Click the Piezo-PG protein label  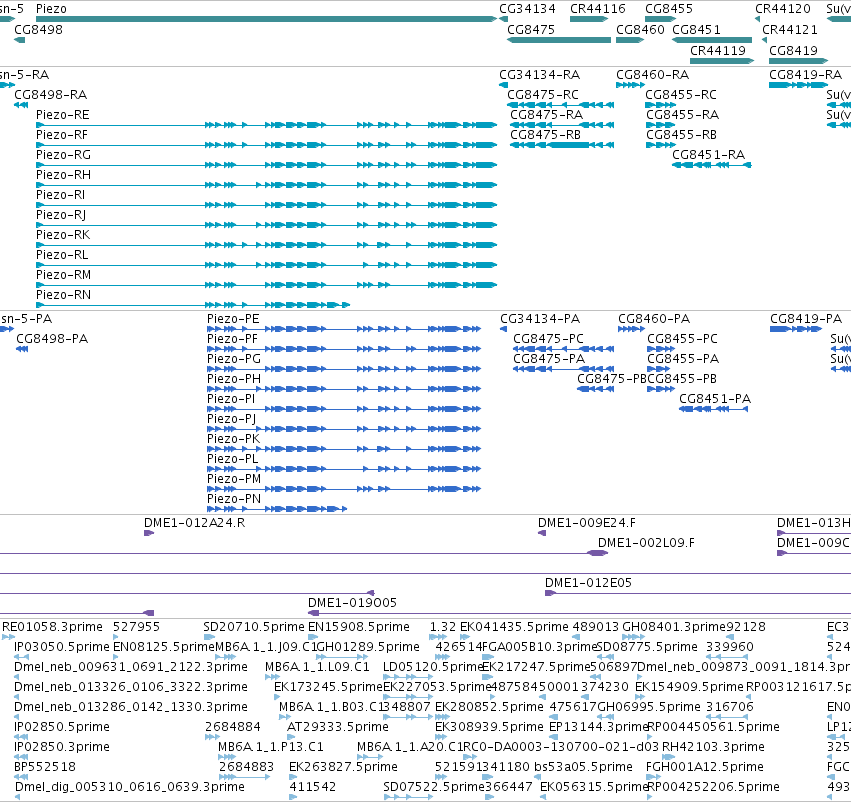click(234, 359)
